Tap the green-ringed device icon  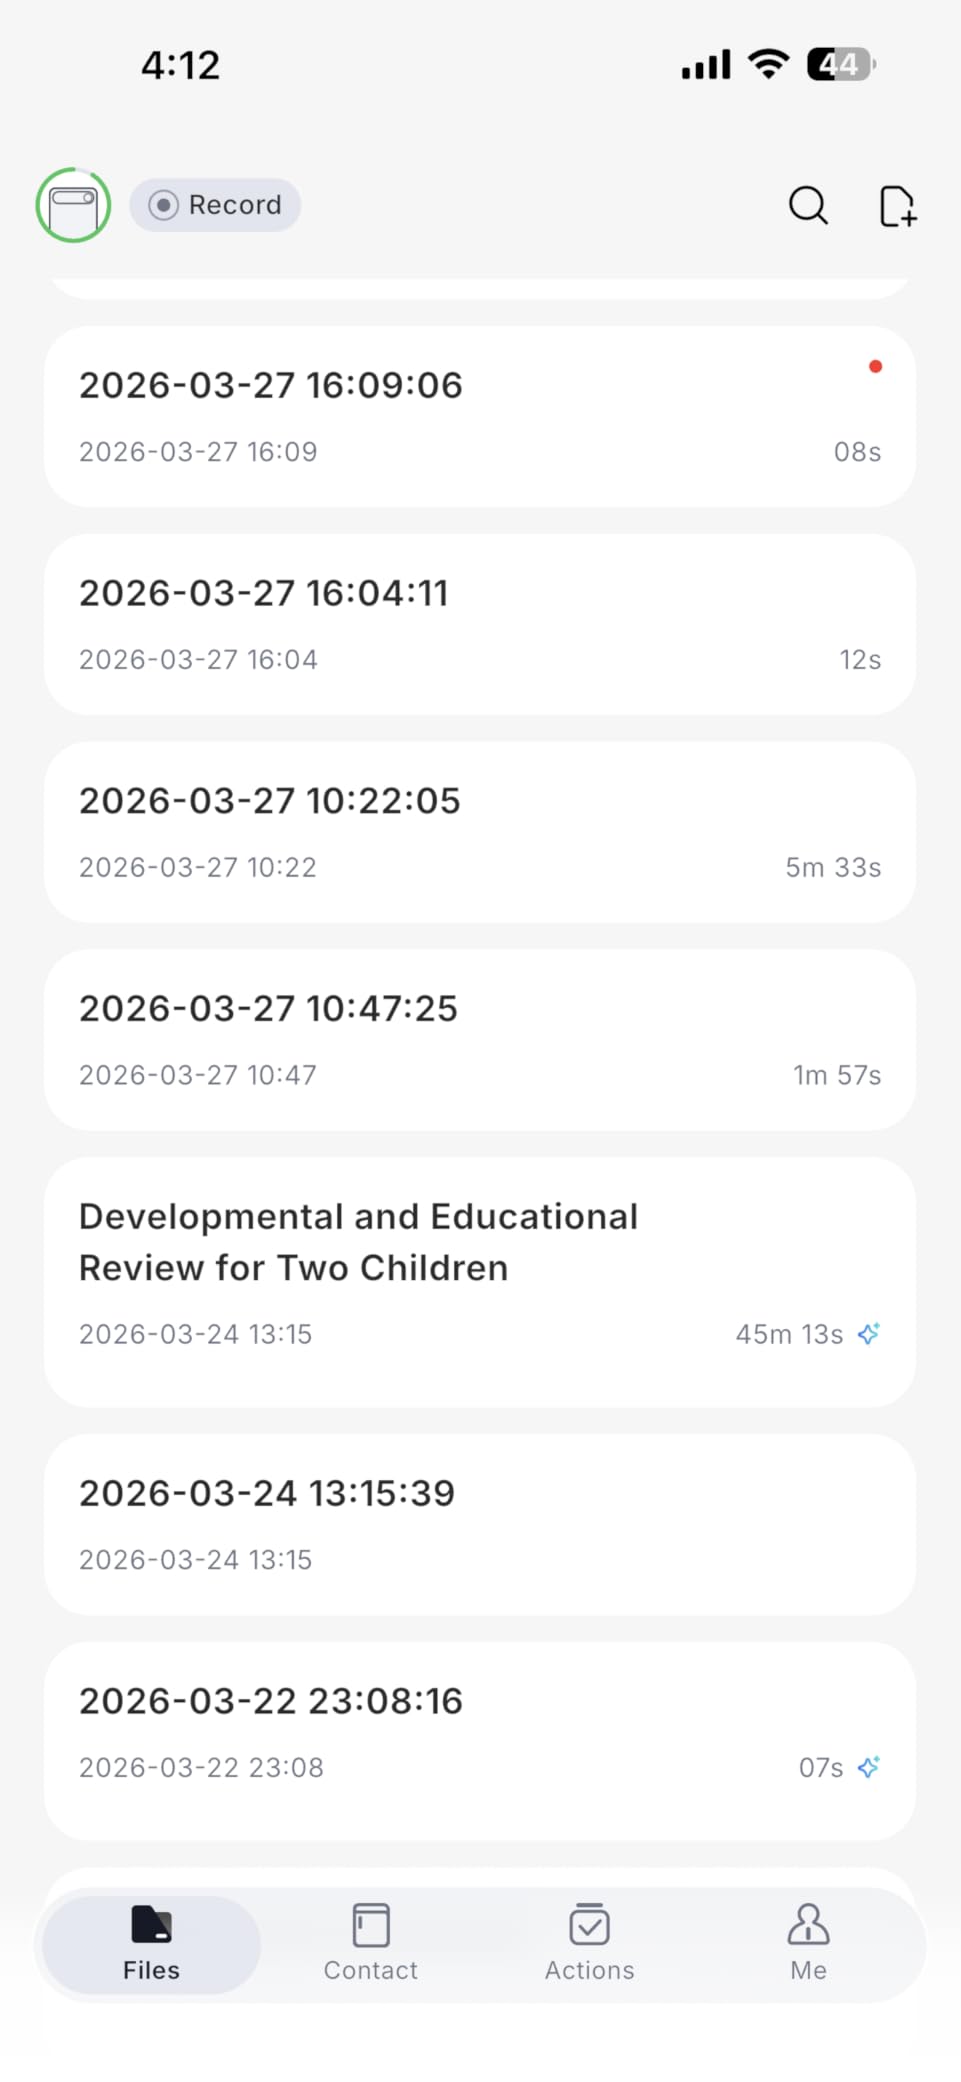coord(73,205)
